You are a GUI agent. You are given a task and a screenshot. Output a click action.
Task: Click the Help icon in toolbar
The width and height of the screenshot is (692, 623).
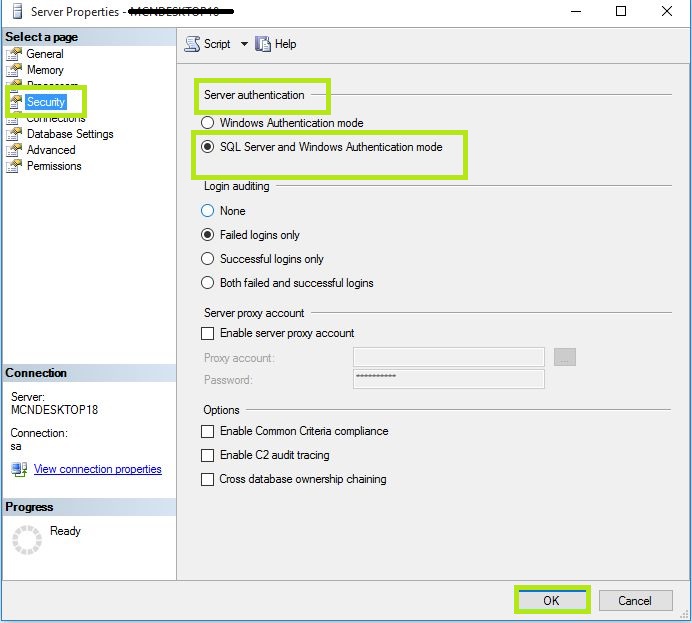263,44
